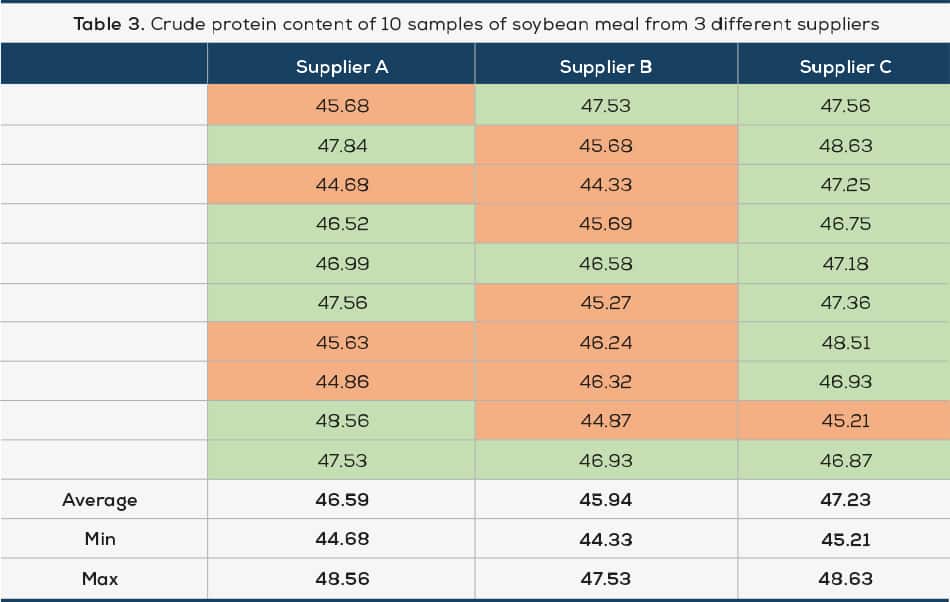Click the Supplier A column header
Image resolution: width=950 pixels, height=602 pixels.
tap(341, 67)
